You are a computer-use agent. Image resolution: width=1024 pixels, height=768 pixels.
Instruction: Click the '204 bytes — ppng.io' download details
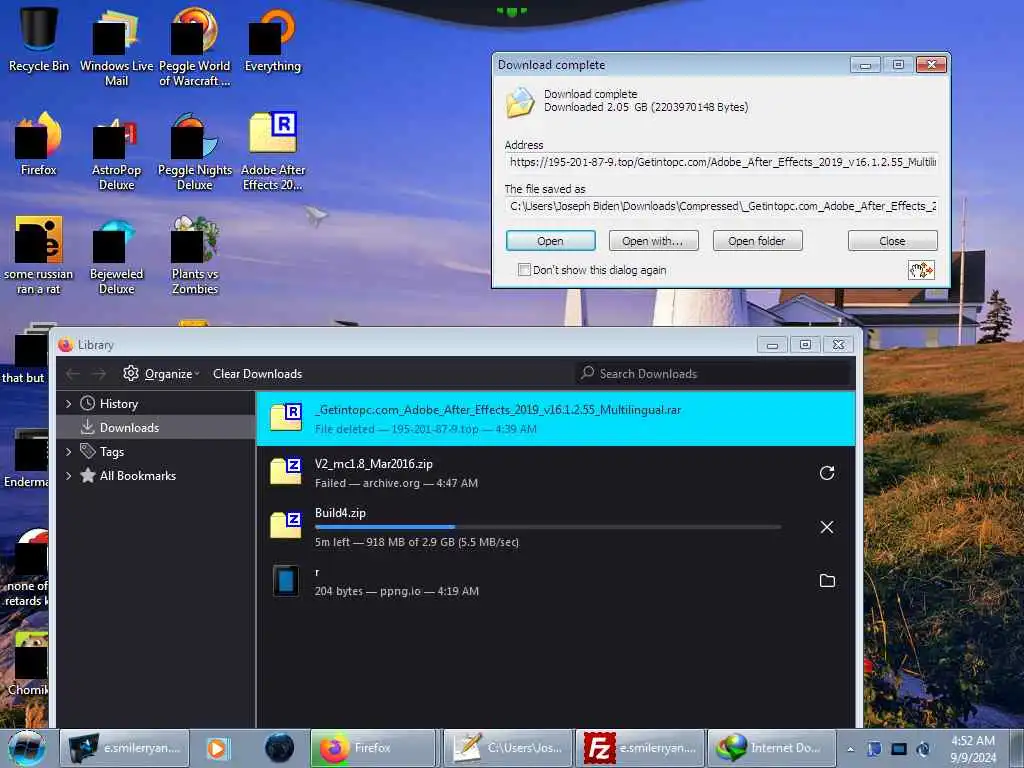(x=396, y=591)
